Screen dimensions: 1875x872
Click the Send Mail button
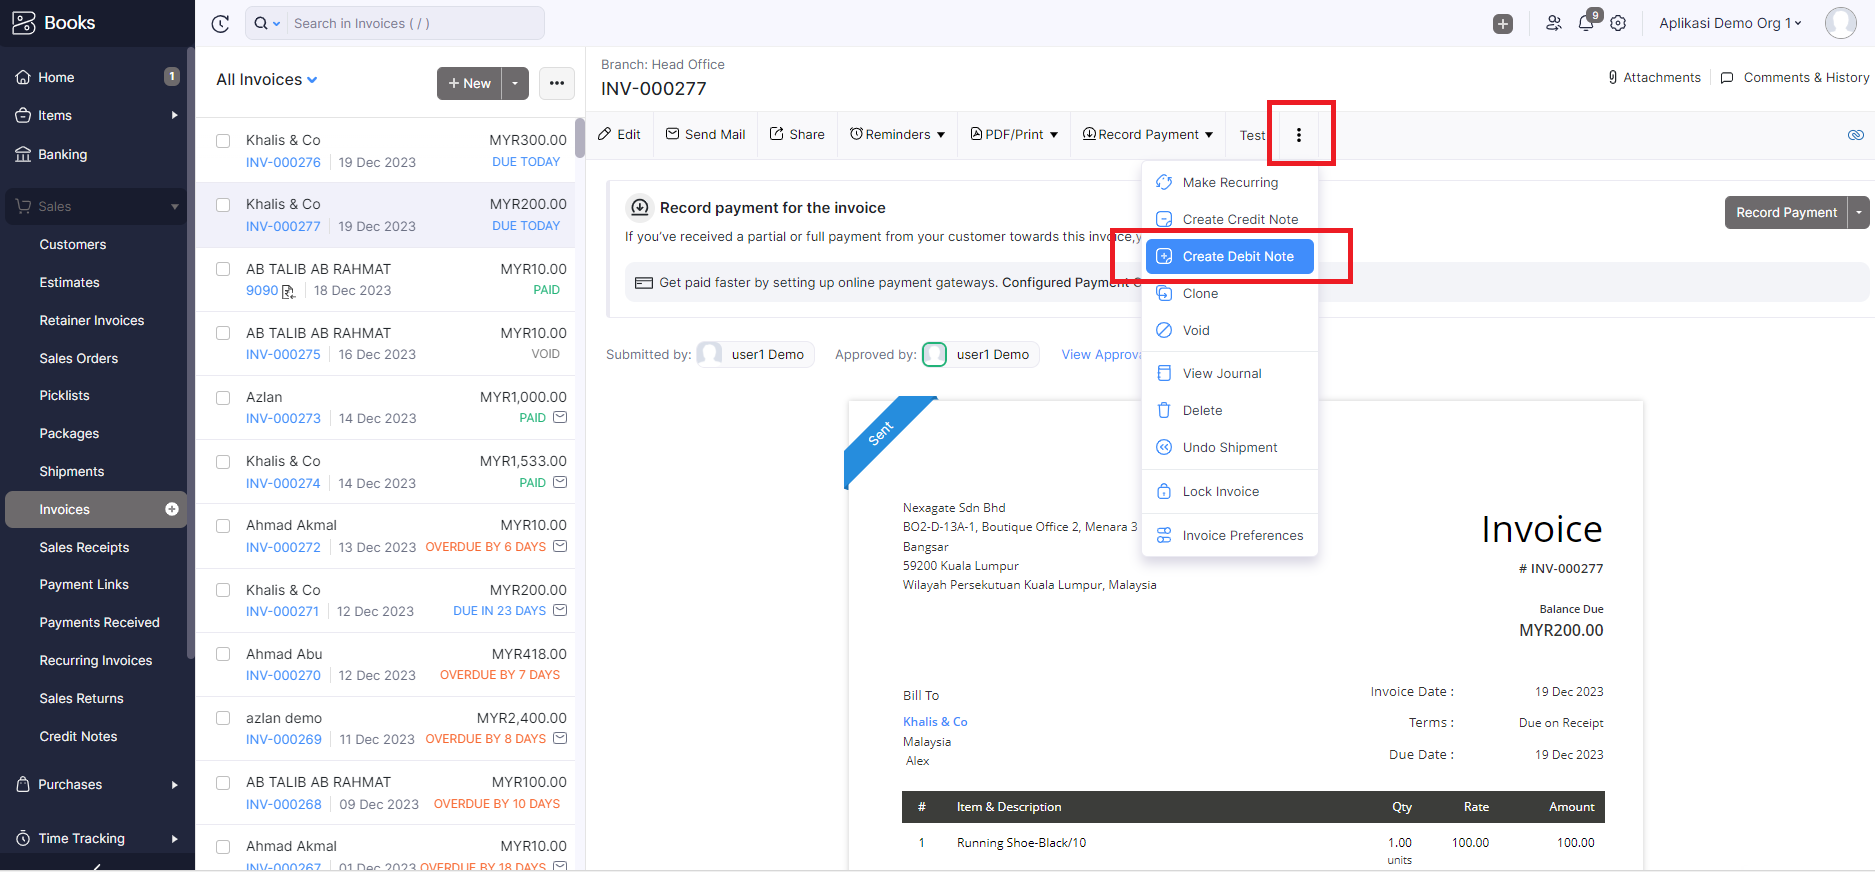(x=706, y=135)
